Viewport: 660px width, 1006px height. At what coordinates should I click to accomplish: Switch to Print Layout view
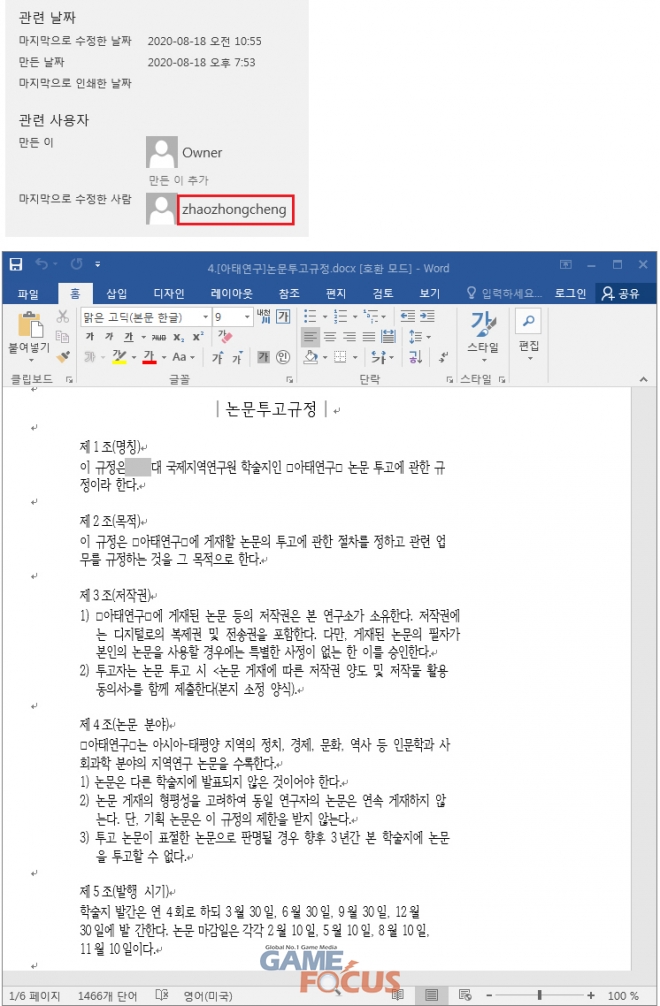432,996
